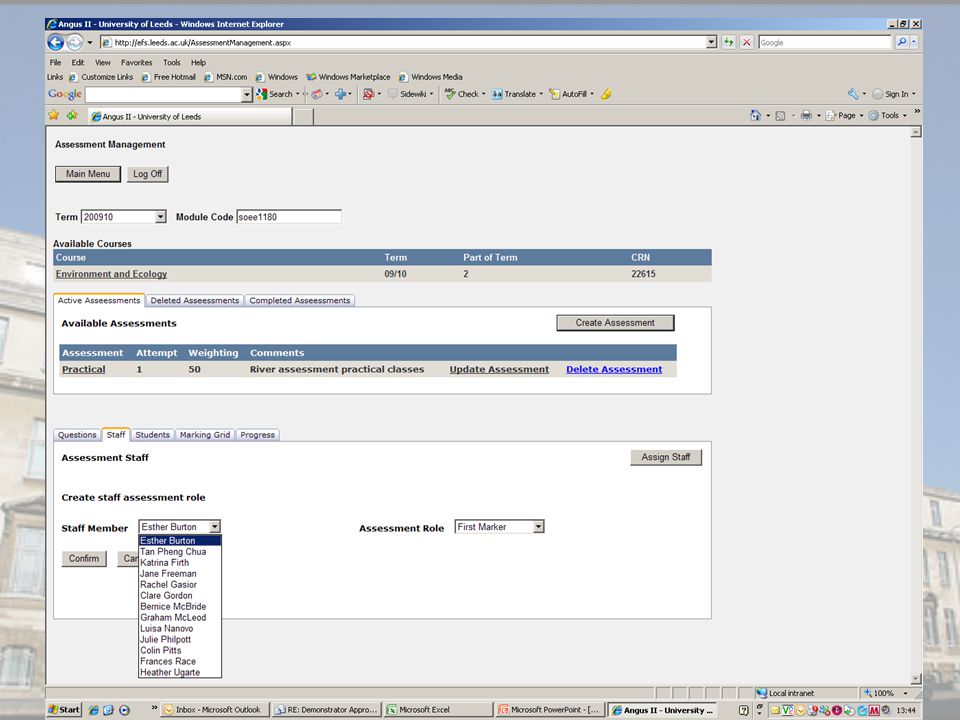Click the page scrollbar down arrow

coord(916,678)
